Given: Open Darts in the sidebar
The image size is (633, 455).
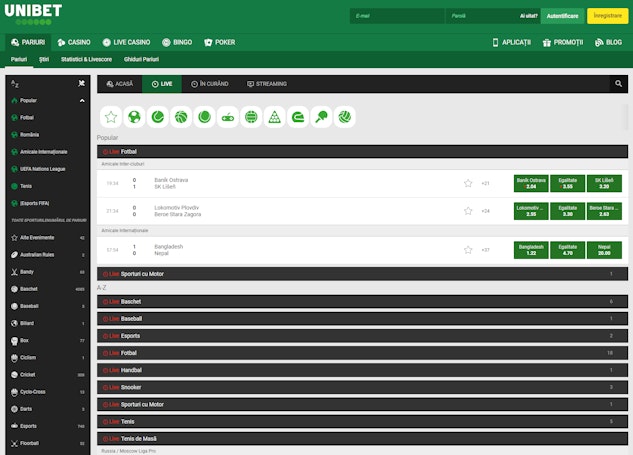Looking at the screenshot, I should click(x=48, y=409).
